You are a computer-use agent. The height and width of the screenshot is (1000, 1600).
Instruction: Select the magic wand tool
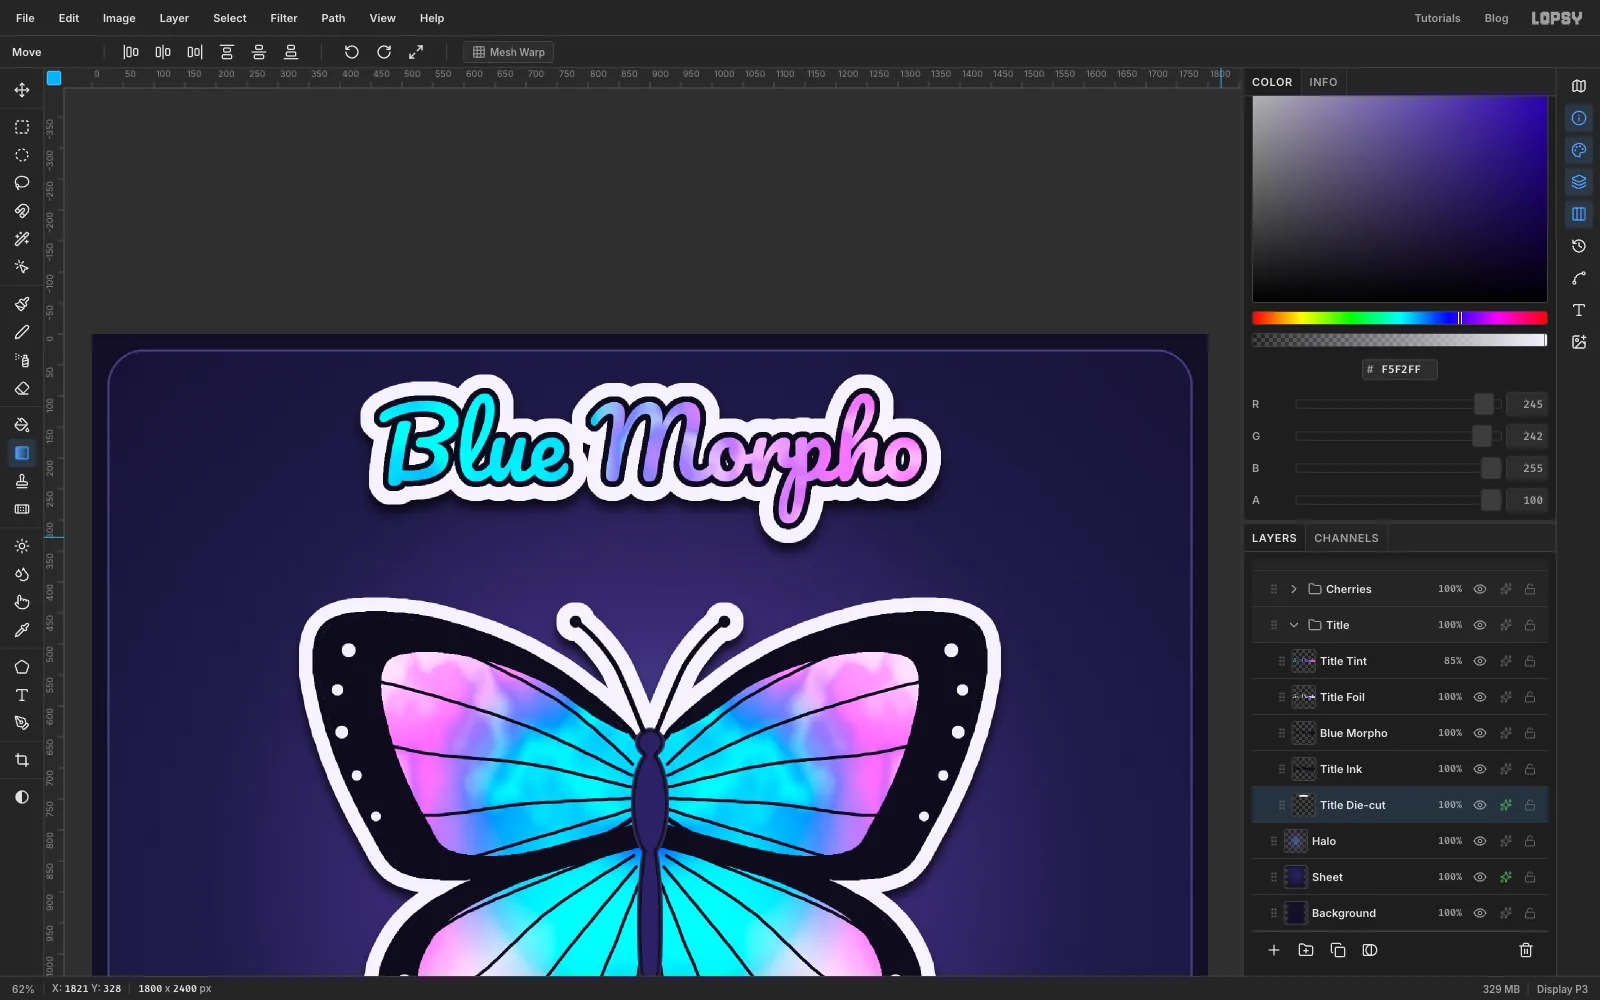(x=22, y=239)
